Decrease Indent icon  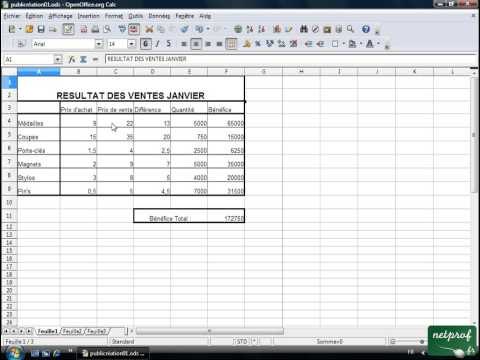pyautogui.click(x=308, y=44)
